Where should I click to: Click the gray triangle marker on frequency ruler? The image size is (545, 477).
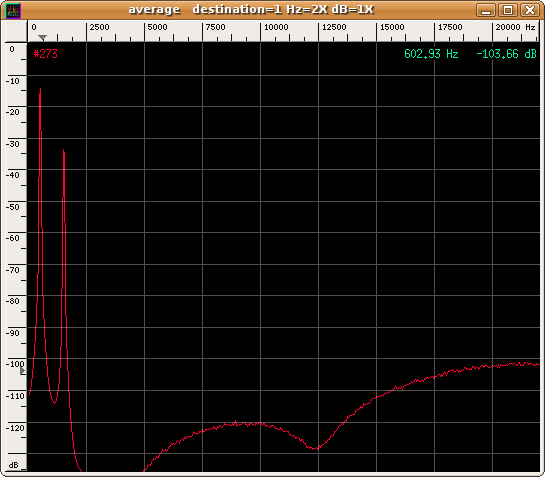click(x=42, y=38)
